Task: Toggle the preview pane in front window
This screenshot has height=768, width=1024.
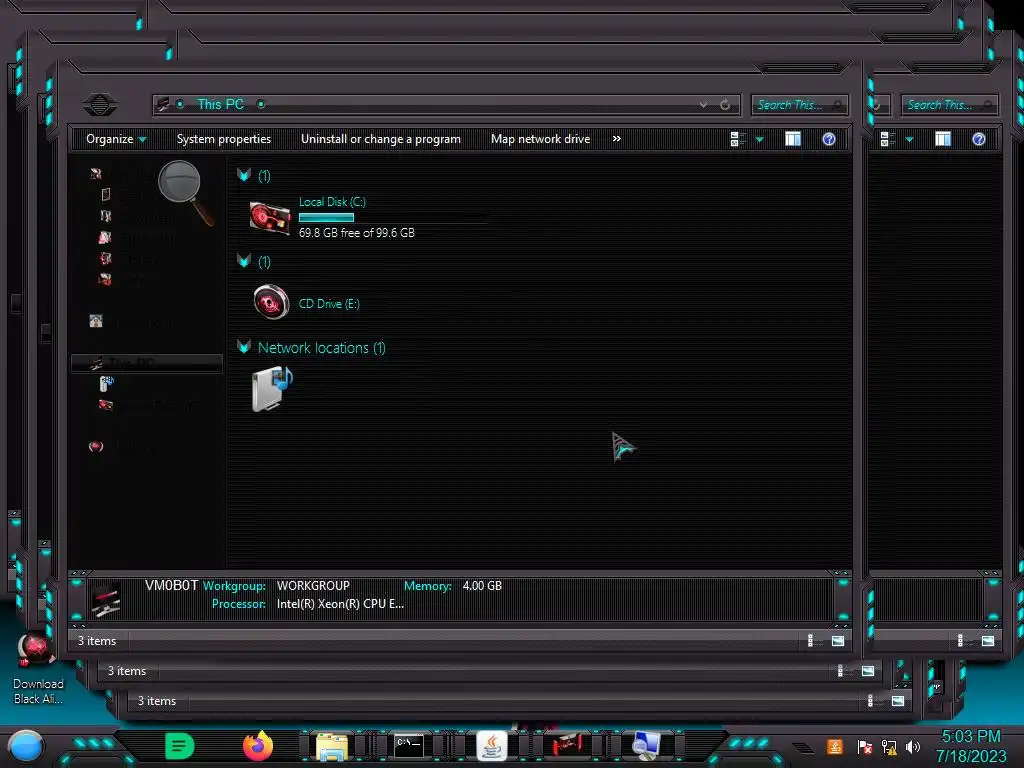Action: pos(793,139)
